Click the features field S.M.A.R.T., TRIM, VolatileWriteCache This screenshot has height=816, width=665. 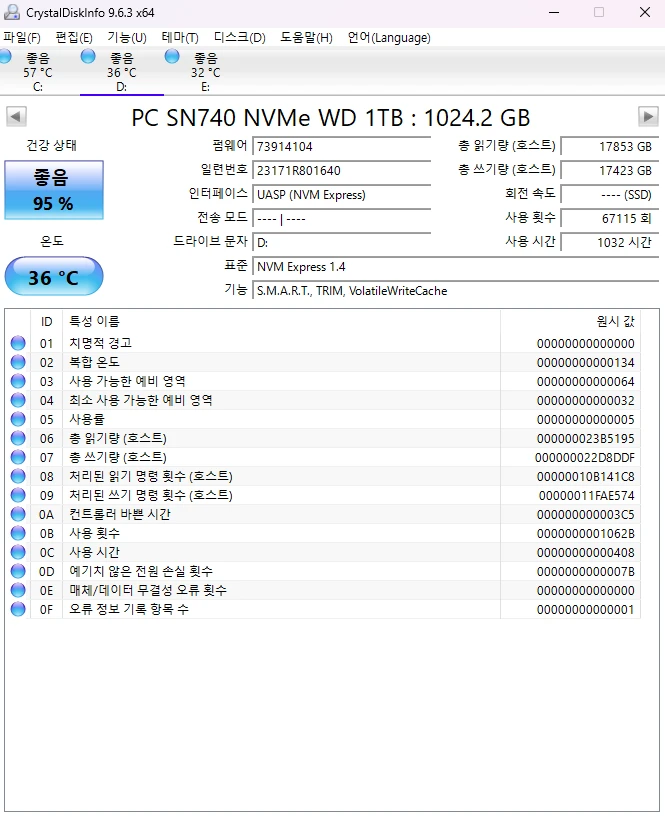coord(456,291)
